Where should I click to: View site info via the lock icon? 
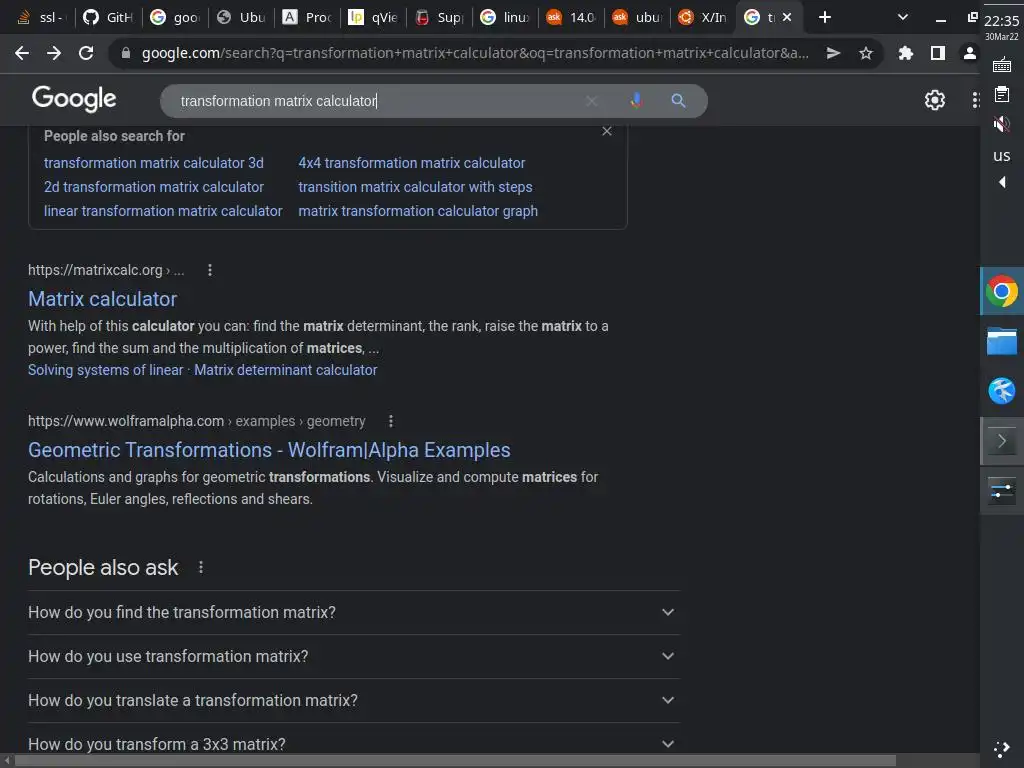[x=126, y=53]
